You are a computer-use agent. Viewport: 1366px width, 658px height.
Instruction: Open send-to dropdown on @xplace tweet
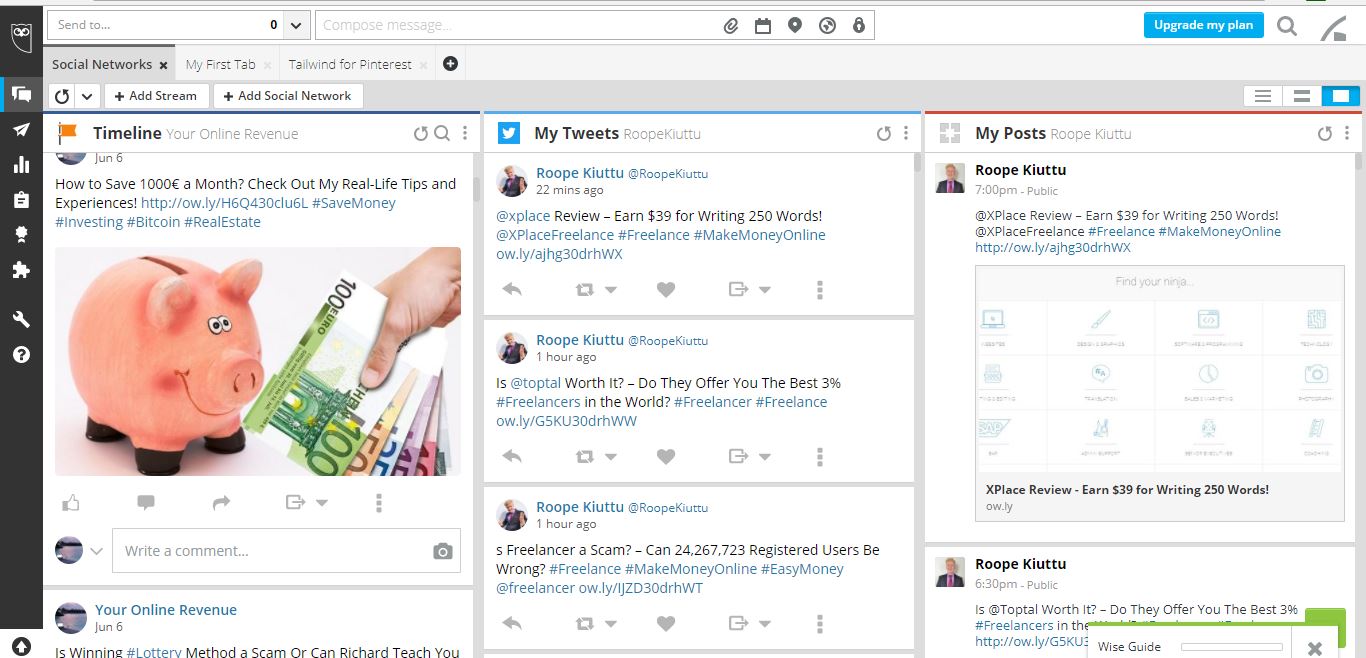(x=765, y=290)
